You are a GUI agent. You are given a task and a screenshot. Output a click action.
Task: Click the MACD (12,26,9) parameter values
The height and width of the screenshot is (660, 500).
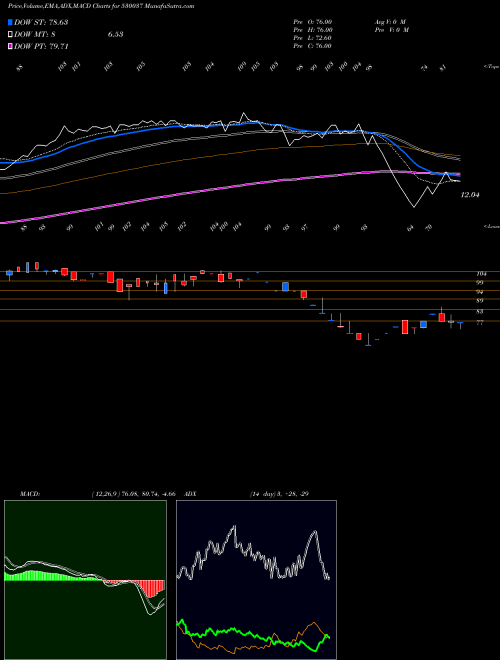coord(136,494)
